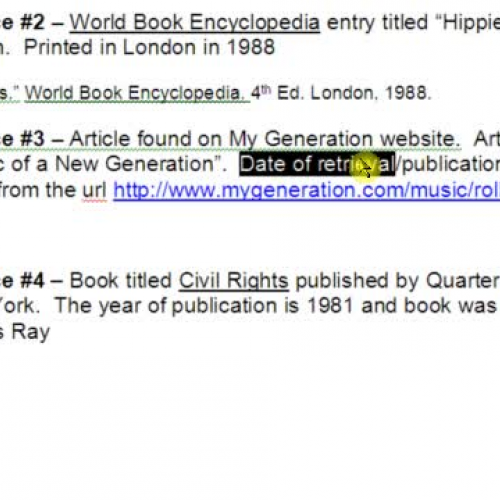Open the mygeneration.com music hyperlink
Image resolution: width=500 pixels, height=500 pixels.
point(306,191)
